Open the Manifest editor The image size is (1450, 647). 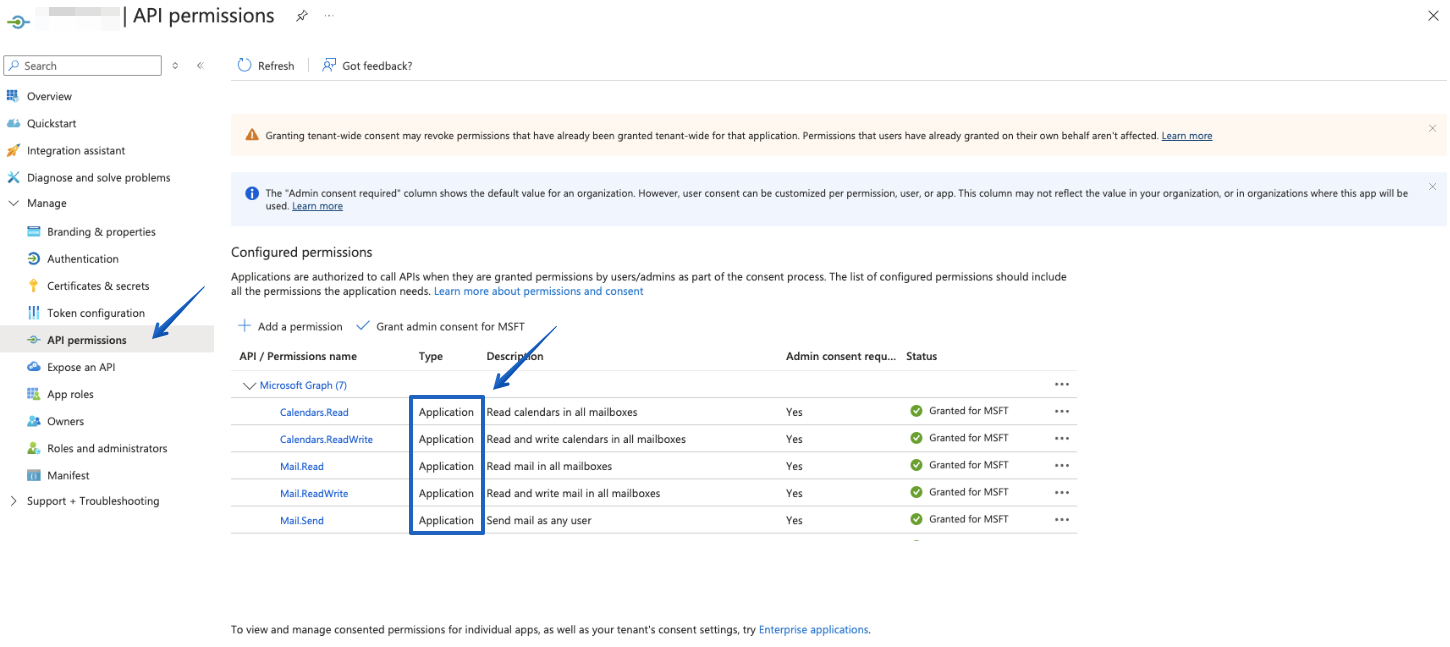point(68,475)
